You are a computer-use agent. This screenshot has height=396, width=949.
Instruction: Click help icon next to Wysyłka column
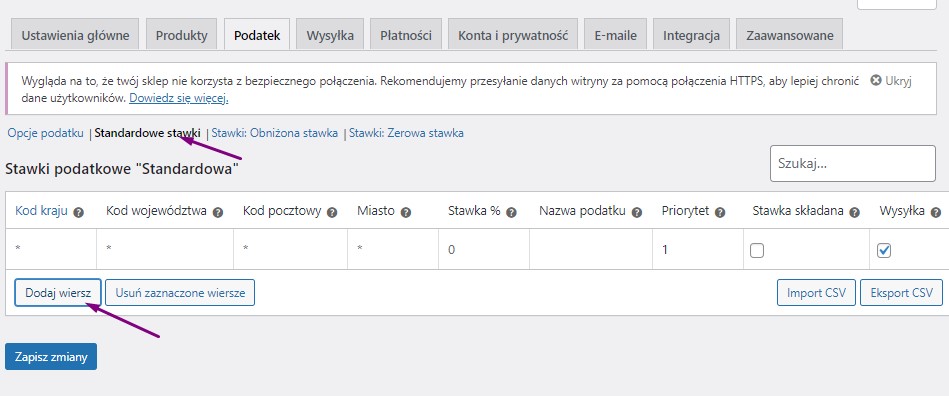(936, 213)
